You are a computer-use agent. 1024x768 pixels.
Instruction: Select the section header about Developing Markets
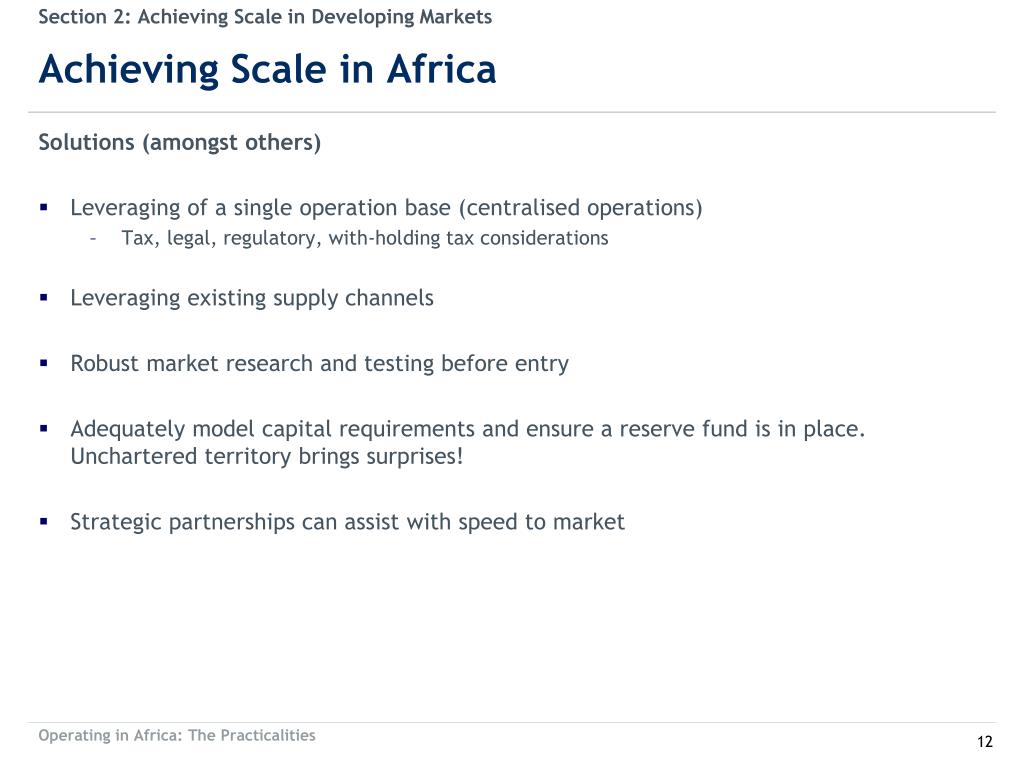[x=265, y=16]
